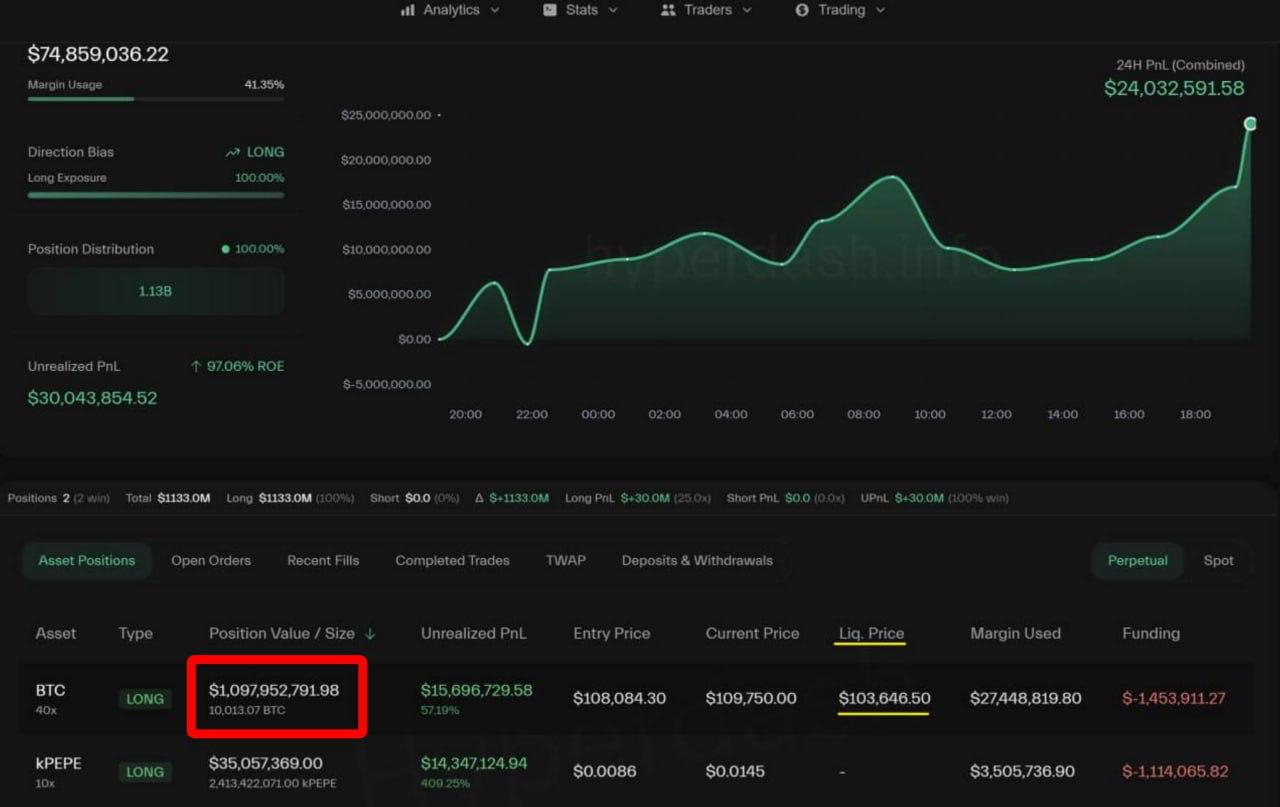Sort by Unrealized PnL column header
Screen dimensions: 1280x807
coord(474,634)
